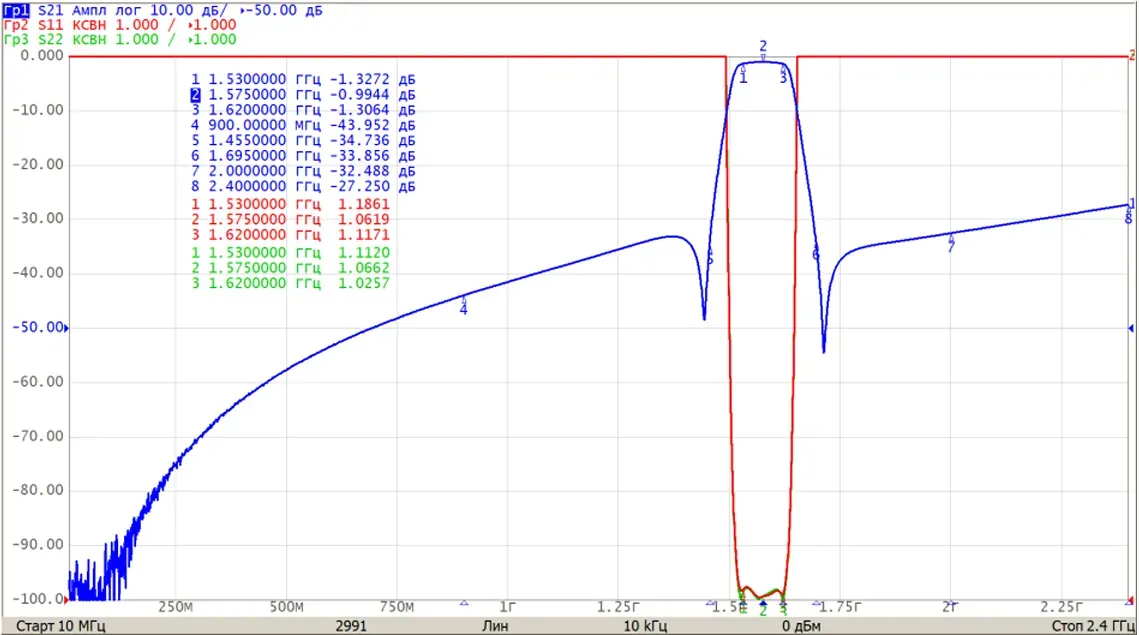Click red marker 1 row with value 1.1861

(x=291, y=204)
